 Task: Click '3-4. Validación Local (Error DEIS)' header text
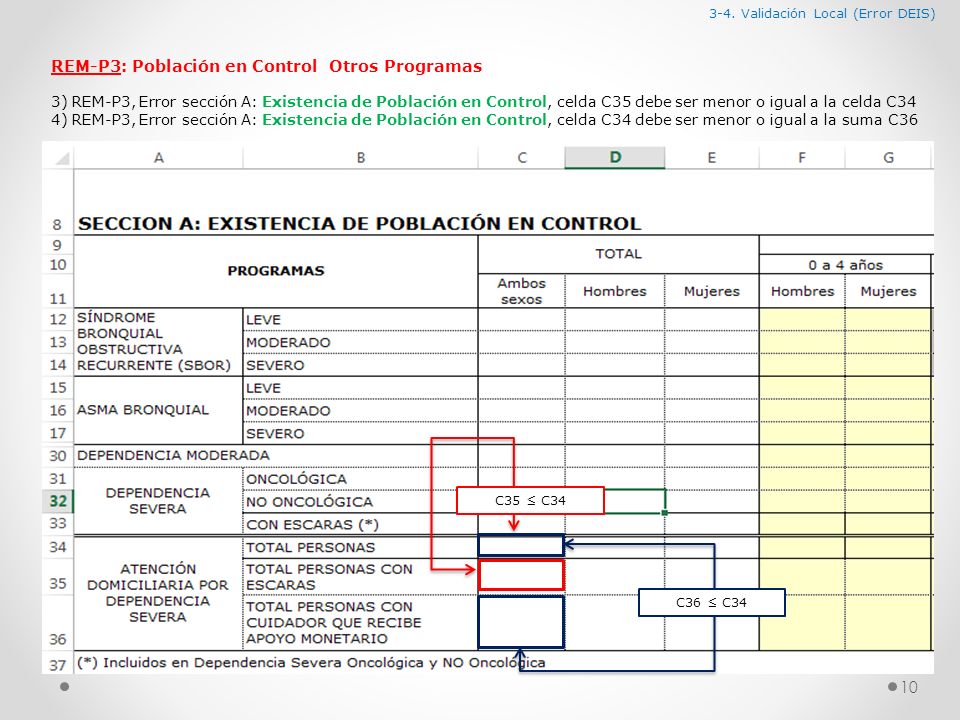(822, 13)
